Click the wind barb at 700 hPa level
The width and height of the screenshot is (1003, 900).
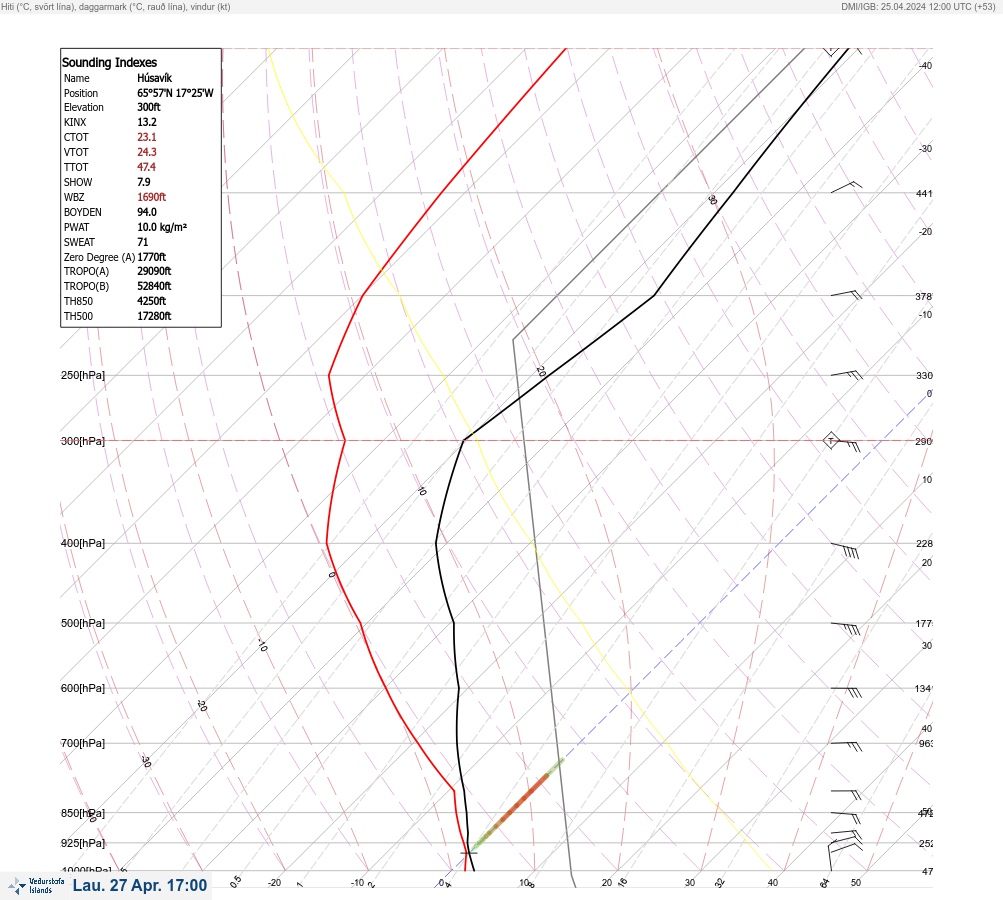click(x=846, y=746)
